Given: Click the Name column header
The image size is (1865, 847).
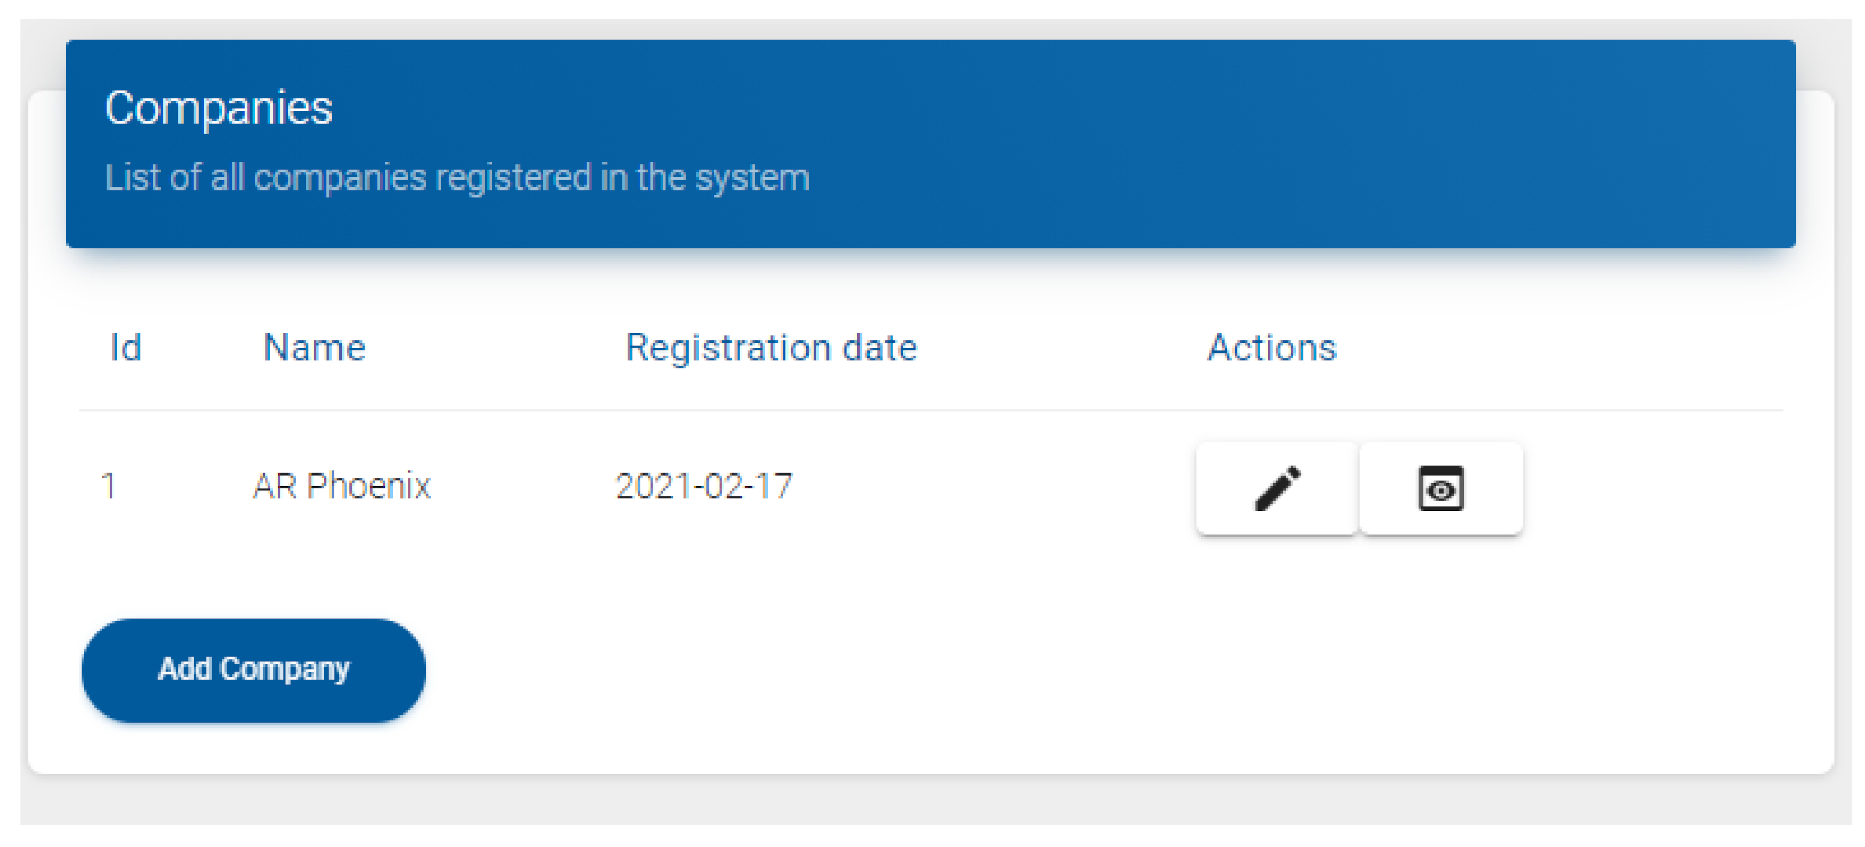Looking at the screenshot, I should point(314,348).
